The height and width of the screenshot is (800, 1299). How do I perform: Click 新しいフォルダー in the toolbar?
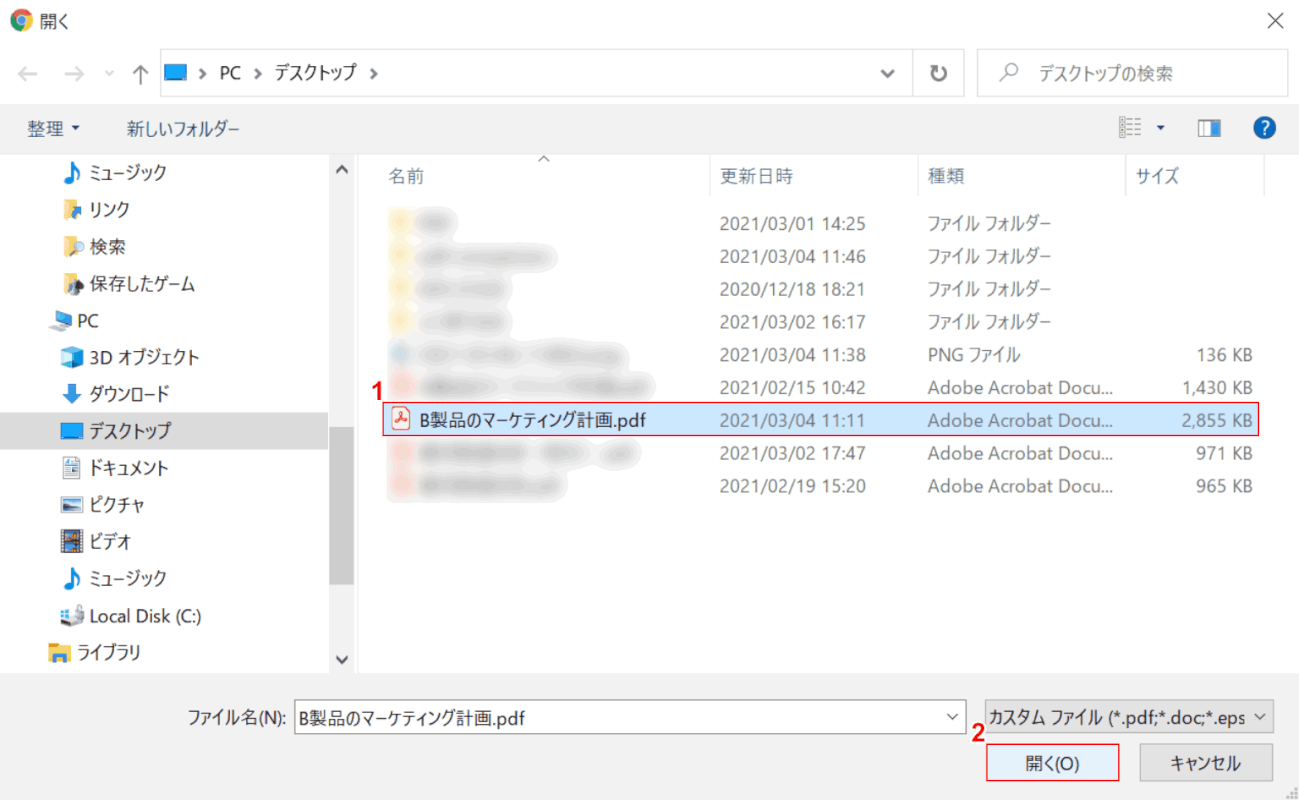tap(183, 129)
